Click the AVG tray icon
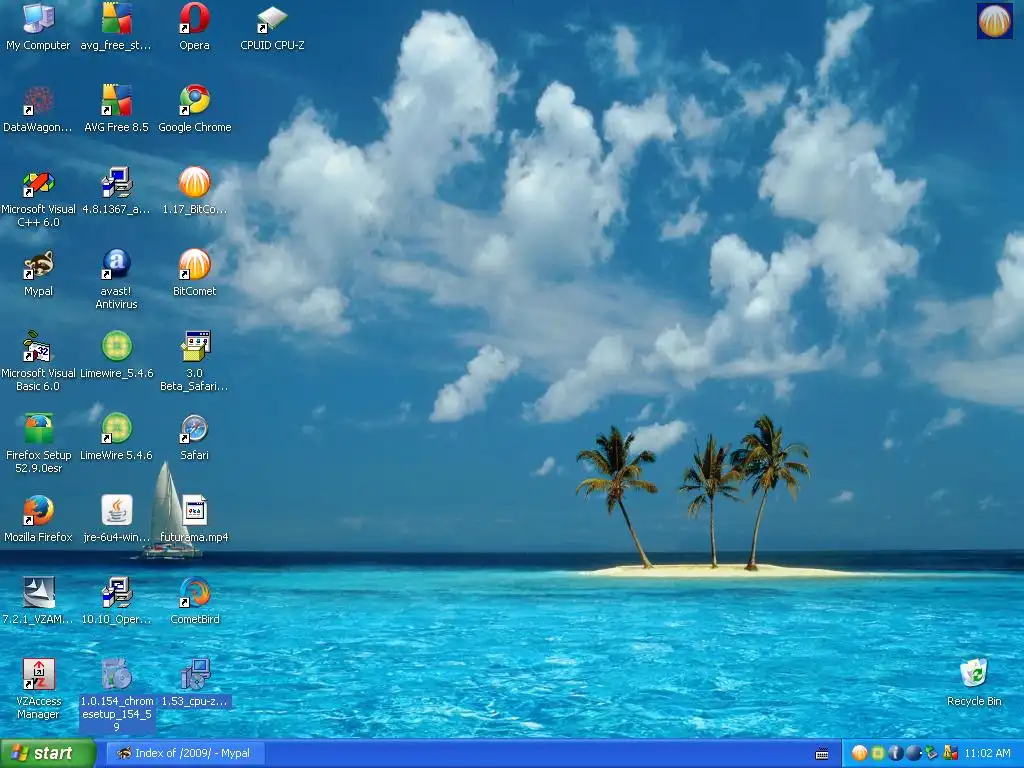This screenshot has width=1024, height=768. coord(950,753)
